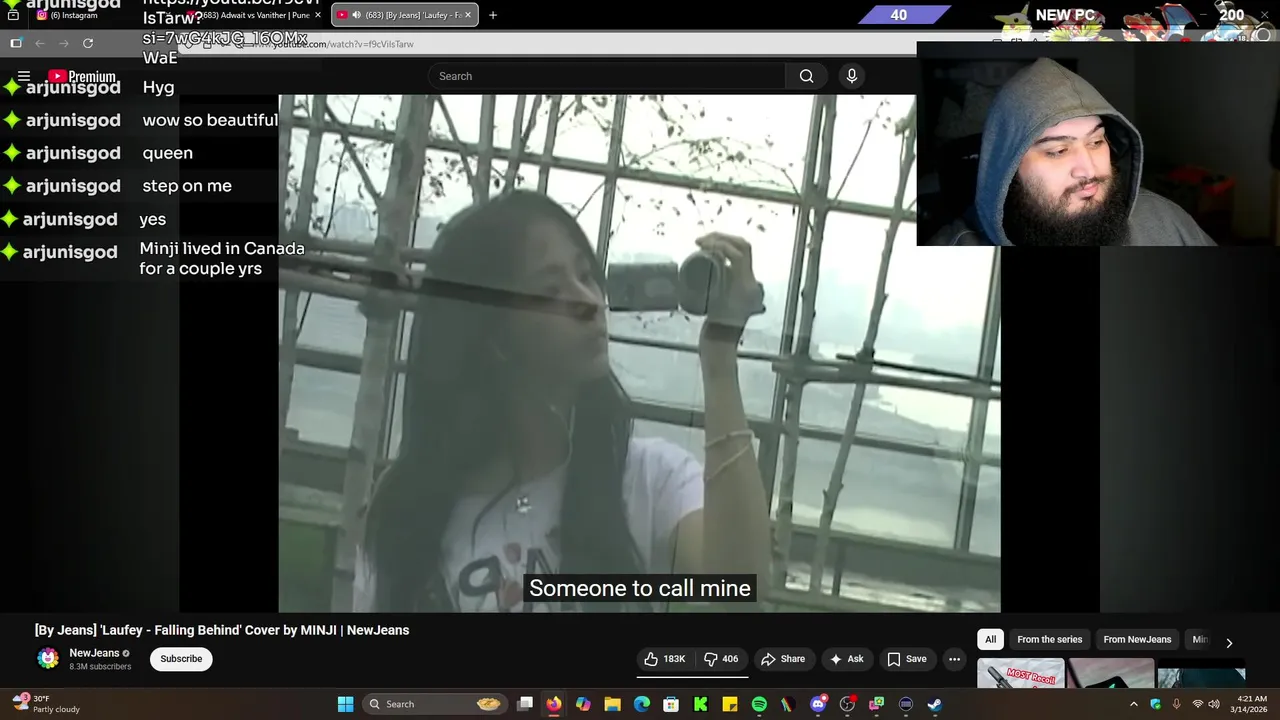Click the Windows taskbar Search box
The height and width of the screenshot is (720, 1280).
coord(435,704)
